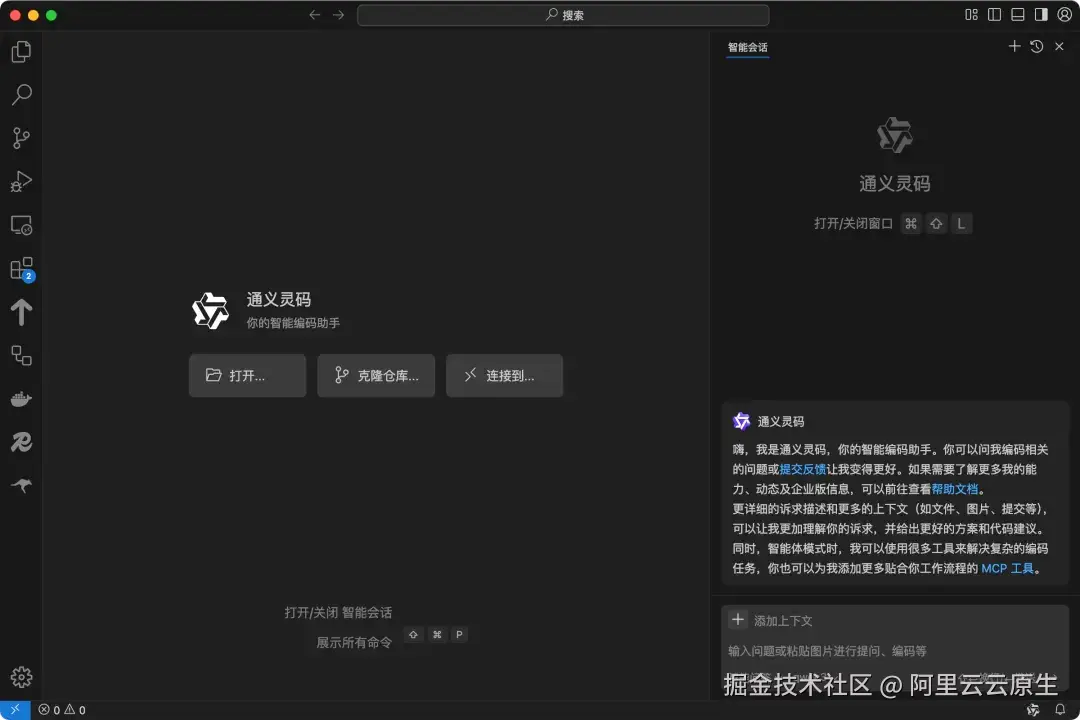The image size is (1080, 720).
Task: Open the Explorer view in the activity bar
Action: [22, 51]
